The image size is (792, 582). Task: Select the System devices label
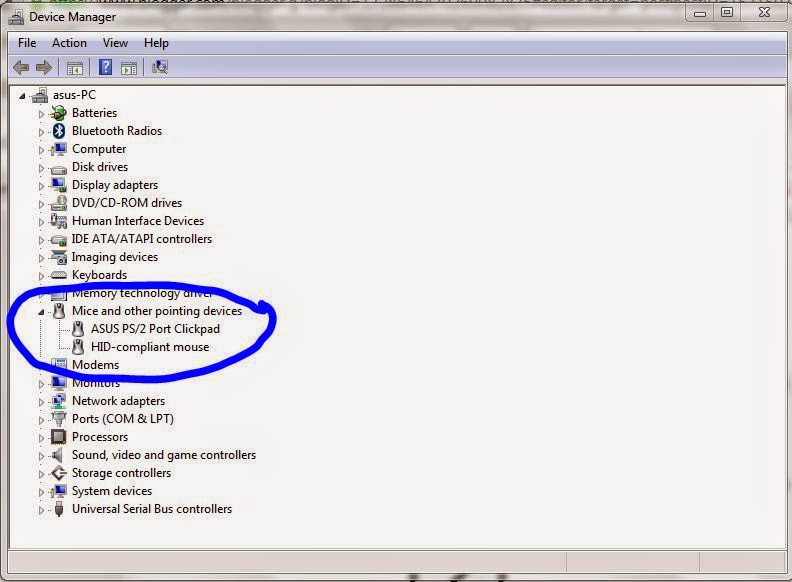coord(112,491)
